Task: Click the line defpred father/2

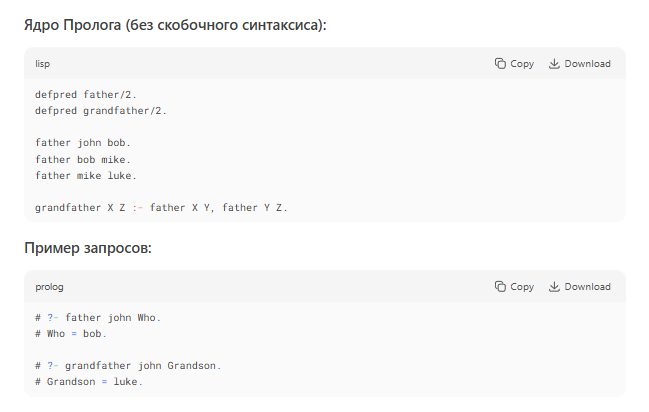Action: [86, 94]
